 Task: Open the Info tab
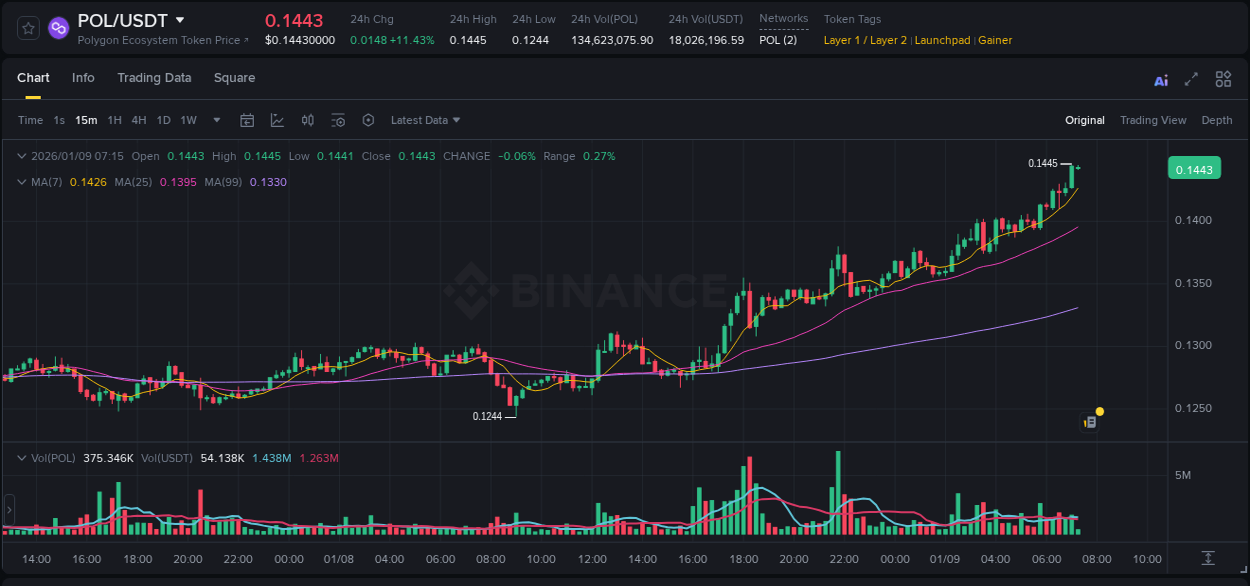pyautogui.click(x=83, y=77)
